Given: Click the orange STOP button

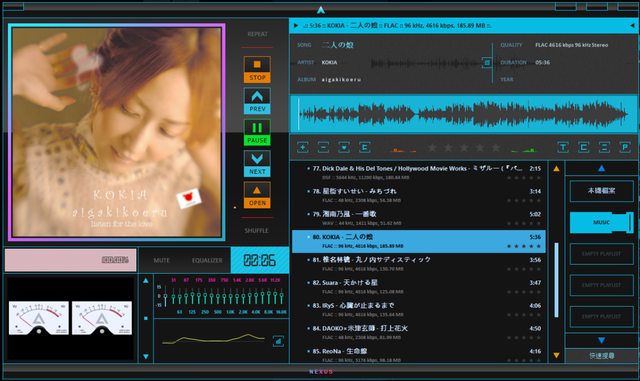Looking at the screenshot, I should pos(257,69).
